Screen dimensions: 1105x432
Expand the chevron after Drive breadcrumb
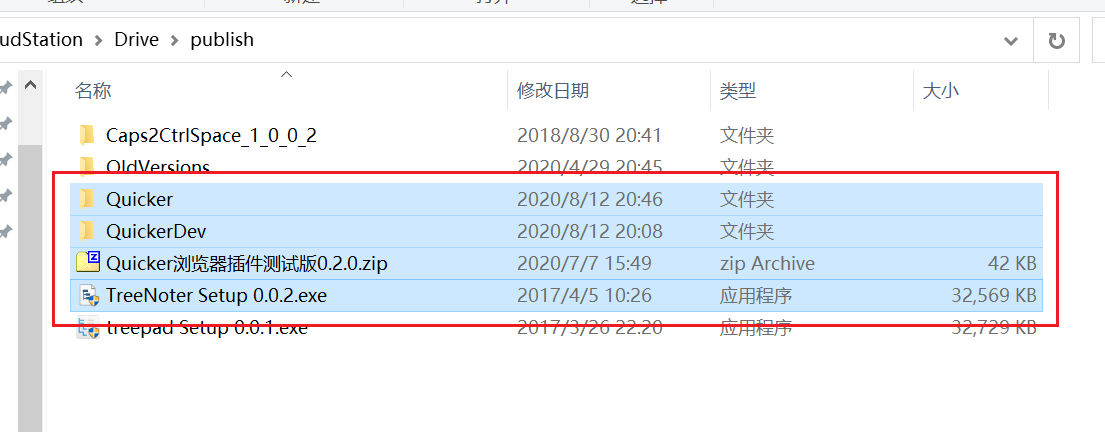tap(175, 40)
